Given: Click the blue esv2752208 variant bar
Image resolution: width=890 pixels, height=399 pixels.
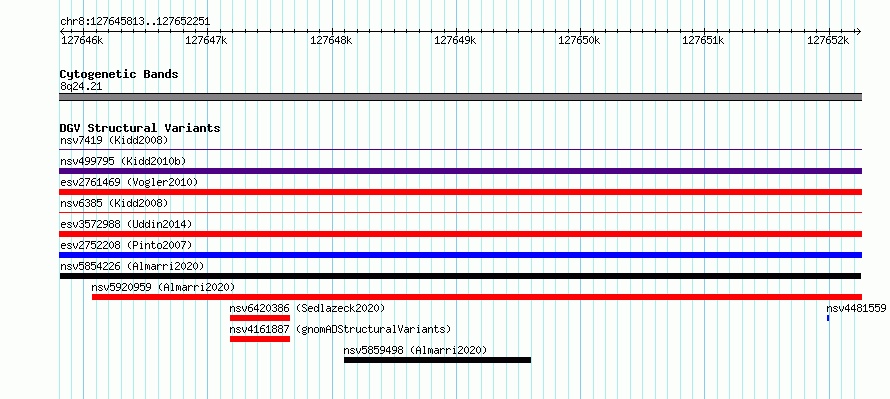Looking at the screenshot, I should 460,255.
